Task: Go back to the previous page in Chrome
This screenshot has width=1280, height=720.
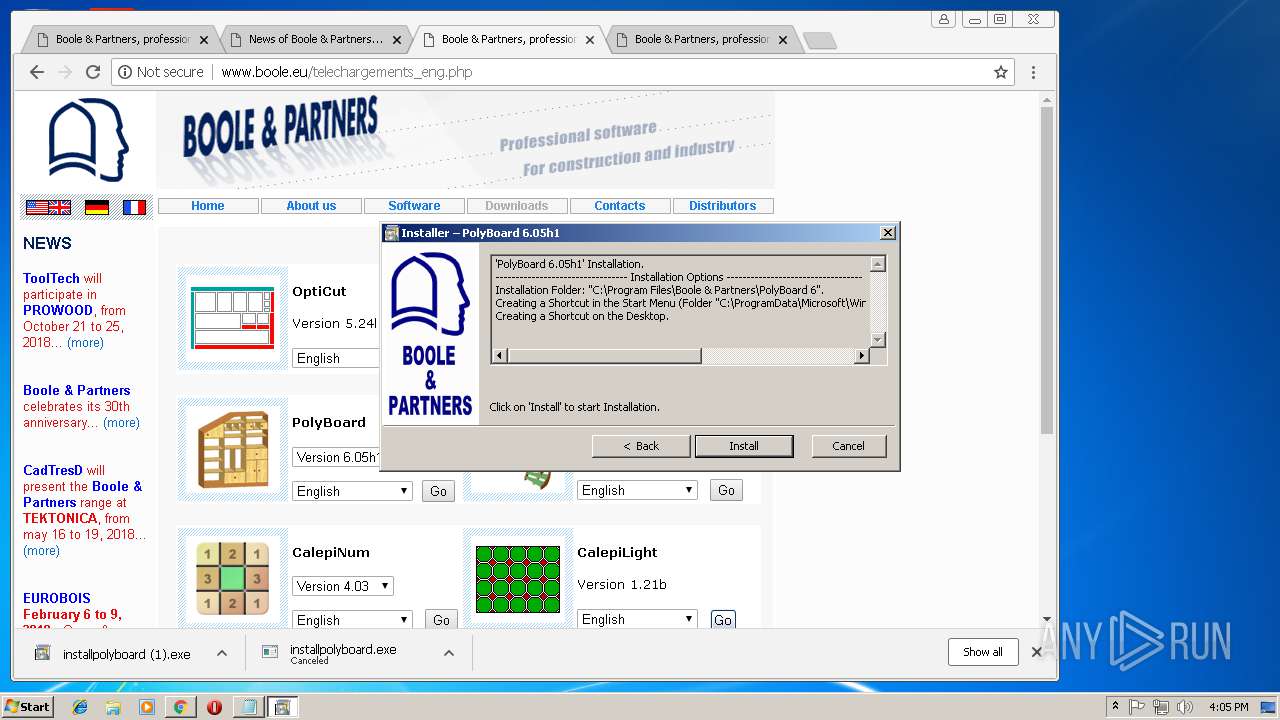Action: coord(37,72)
